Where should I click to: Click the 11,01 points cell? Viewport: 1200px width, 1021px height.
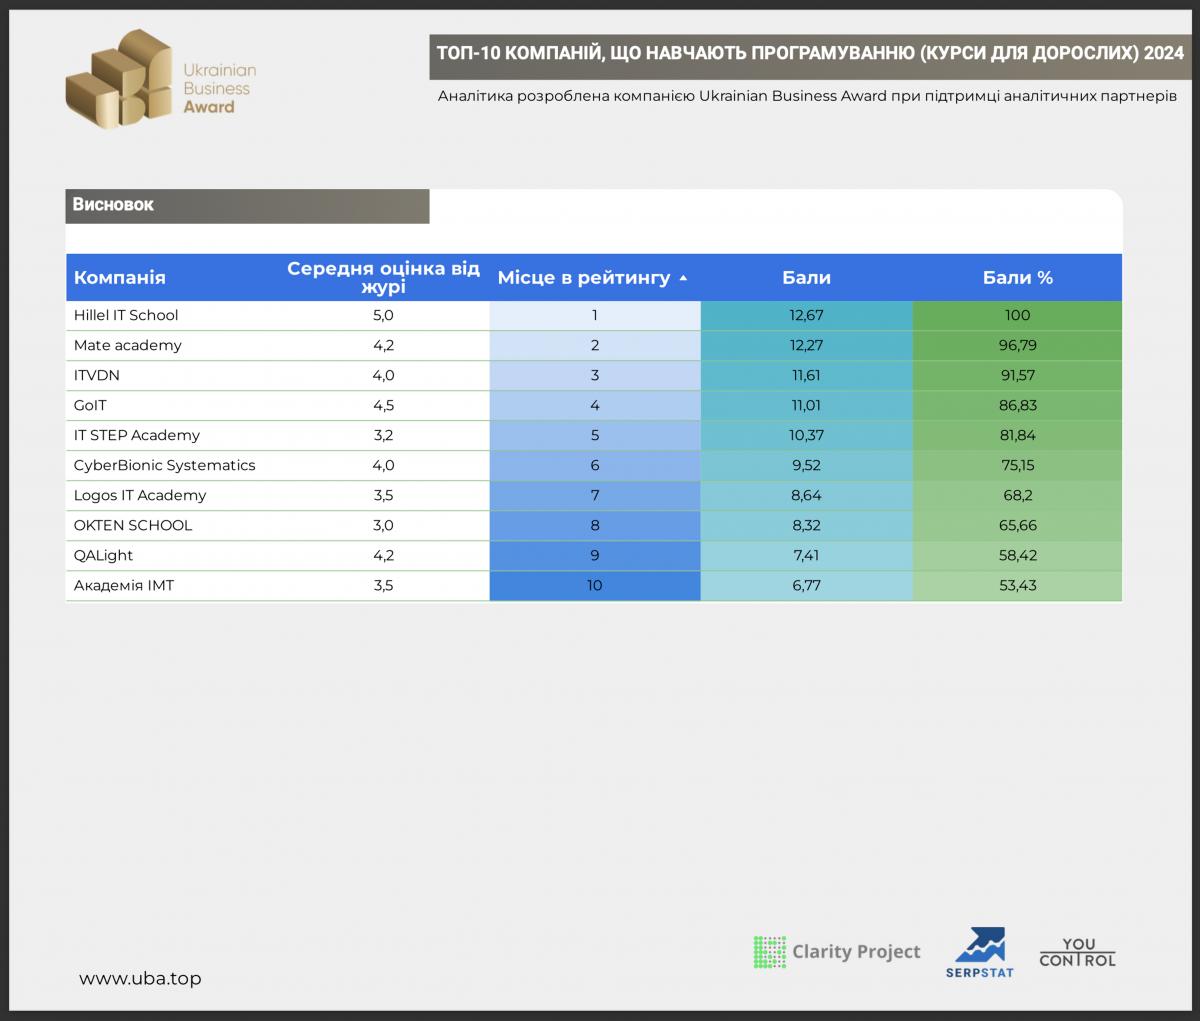tap(806, 405)
